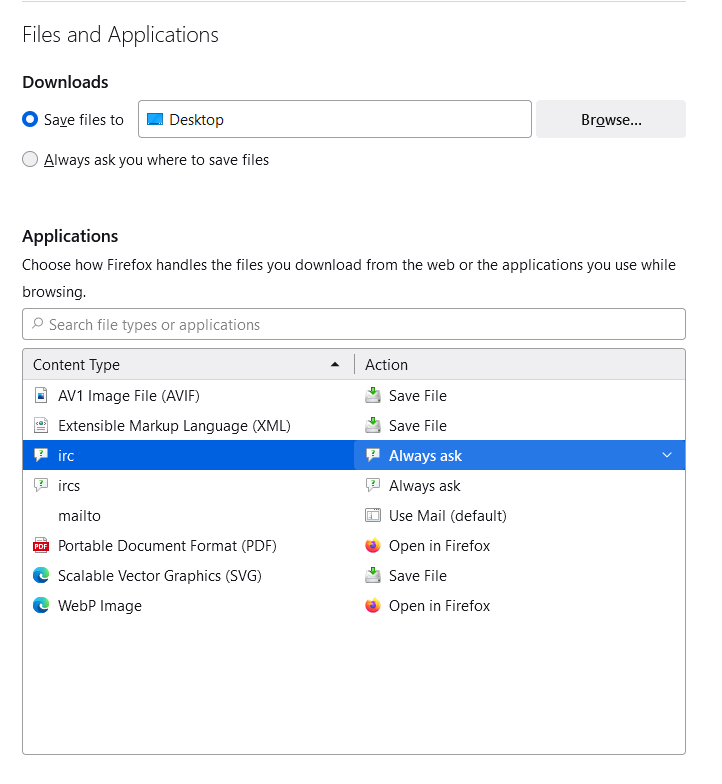Click the Edge icon beside WebP Image
This screenshot has height=784, width=722.
[x=41, y=606]
